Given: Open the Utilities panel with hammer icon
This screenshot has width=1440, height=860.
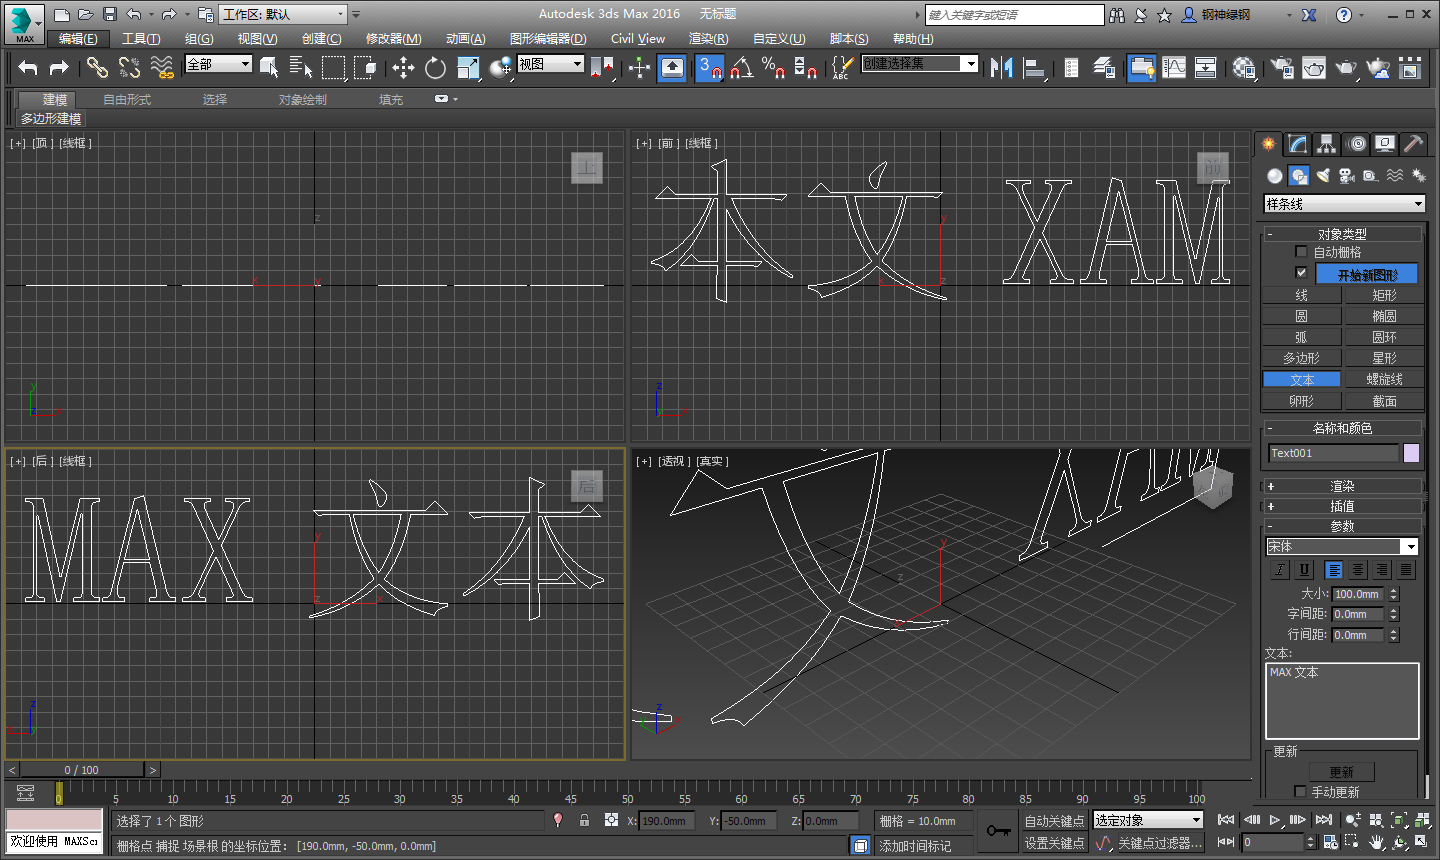Looking at the screenshot, I should point(1413,143).
